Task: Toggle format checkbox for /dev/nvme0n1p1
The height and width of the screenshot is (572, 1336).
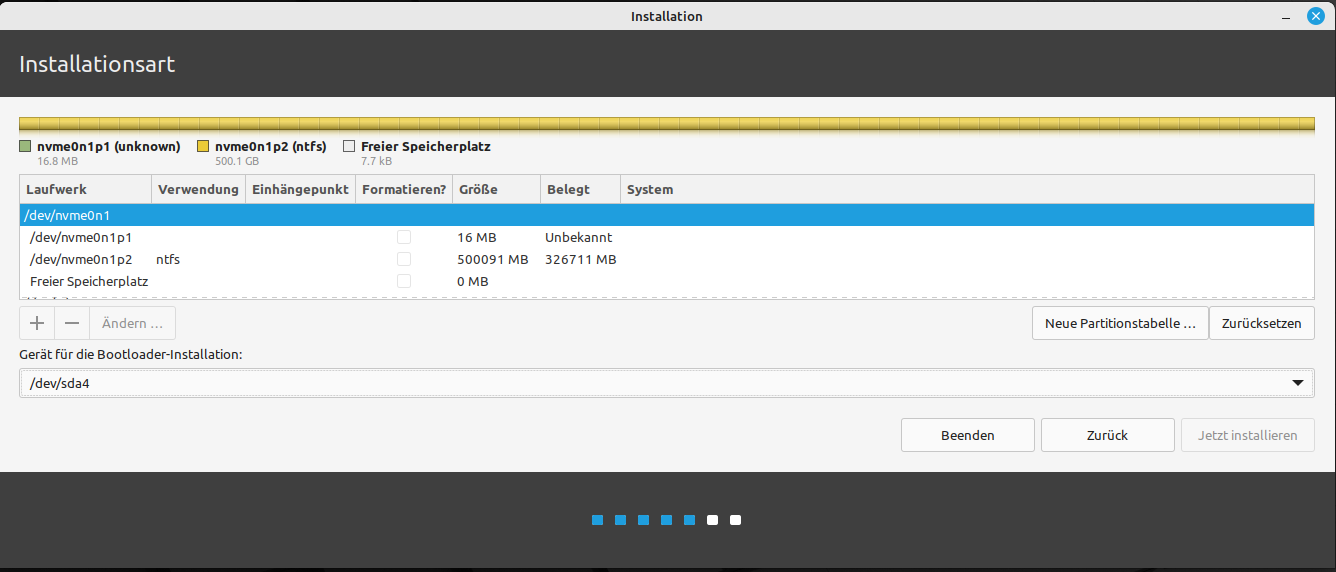Action: pos(404,238)
